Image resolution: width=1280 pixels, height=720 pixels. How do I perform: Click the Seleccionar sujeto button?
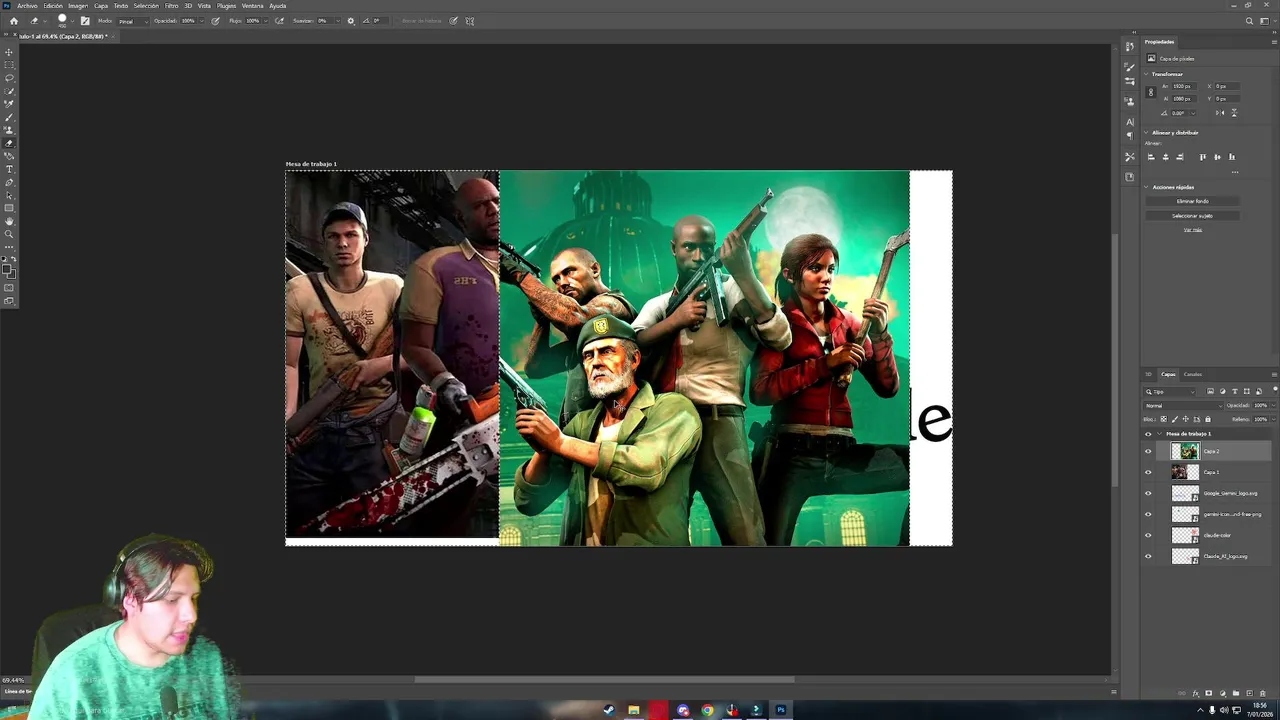tap(1192, 216)
